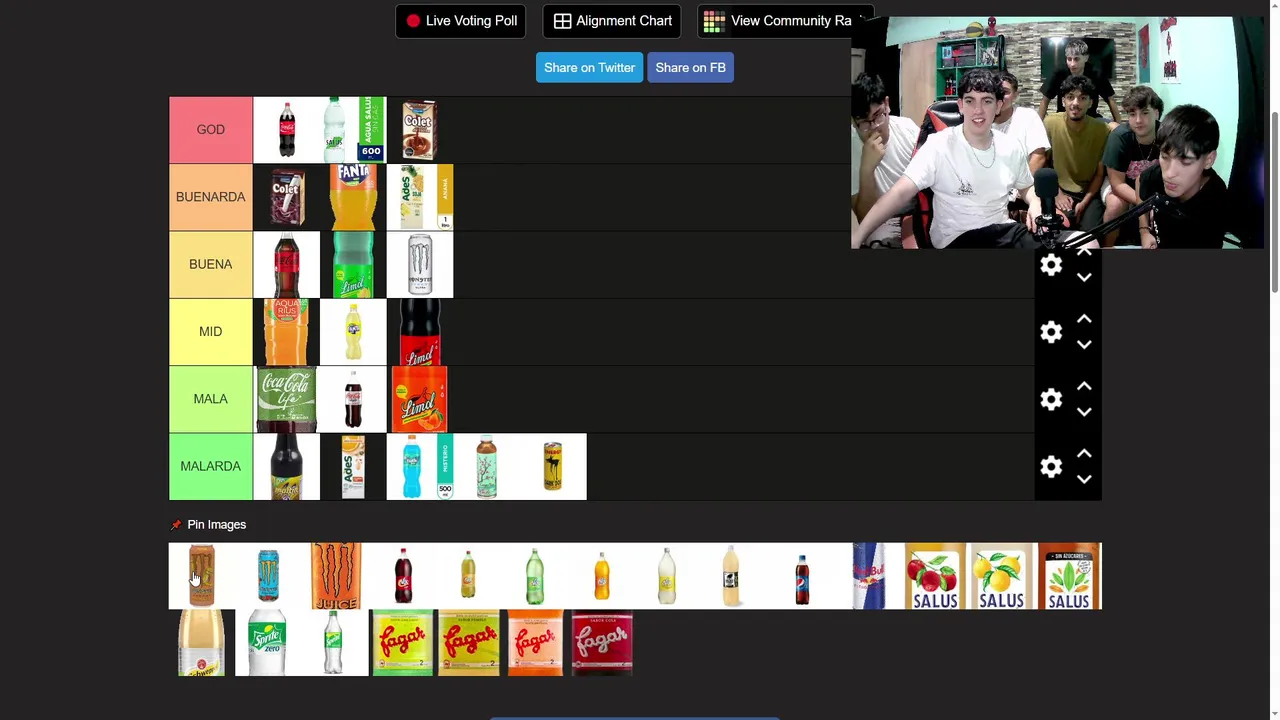Select the Coca-Cola bottle in BUENA tier
1280x720 pixels.
point(287,264)
